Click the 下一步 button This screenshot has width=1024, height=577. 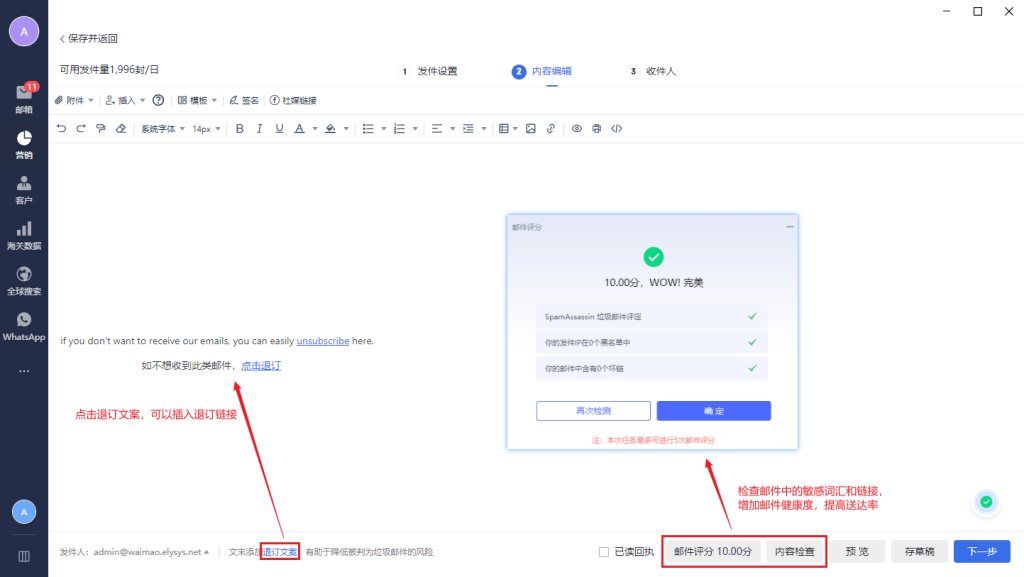(981, 552)
